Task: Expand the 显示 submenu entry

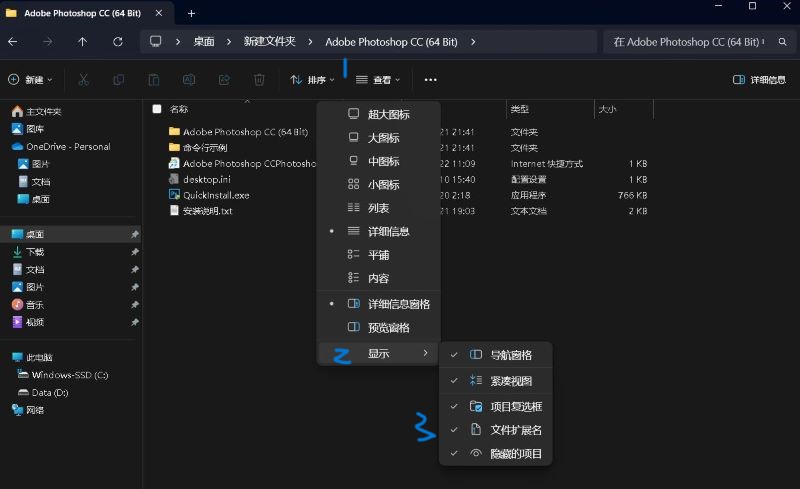Action: [x=378, y=353]
